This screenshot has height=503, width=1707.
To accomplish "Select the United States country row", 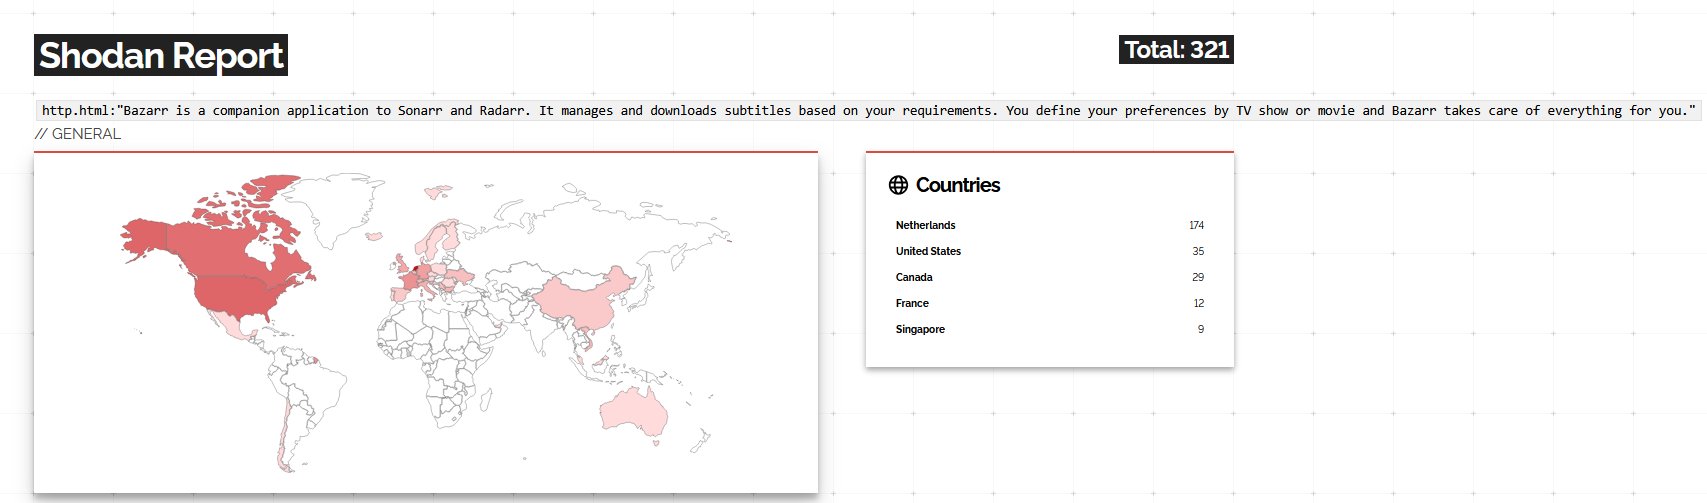I will [1050, 251].
